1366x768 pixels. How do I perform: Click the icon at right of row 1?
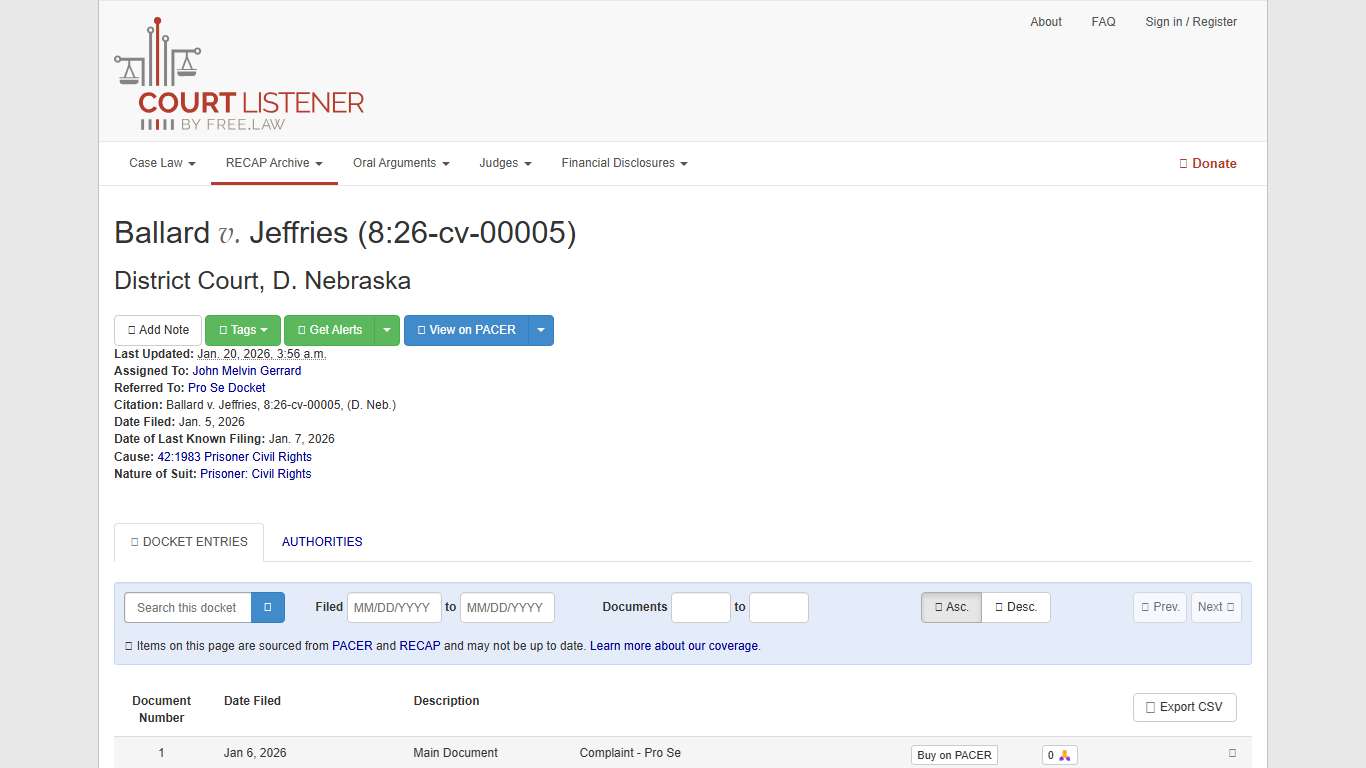[1232, 753]
